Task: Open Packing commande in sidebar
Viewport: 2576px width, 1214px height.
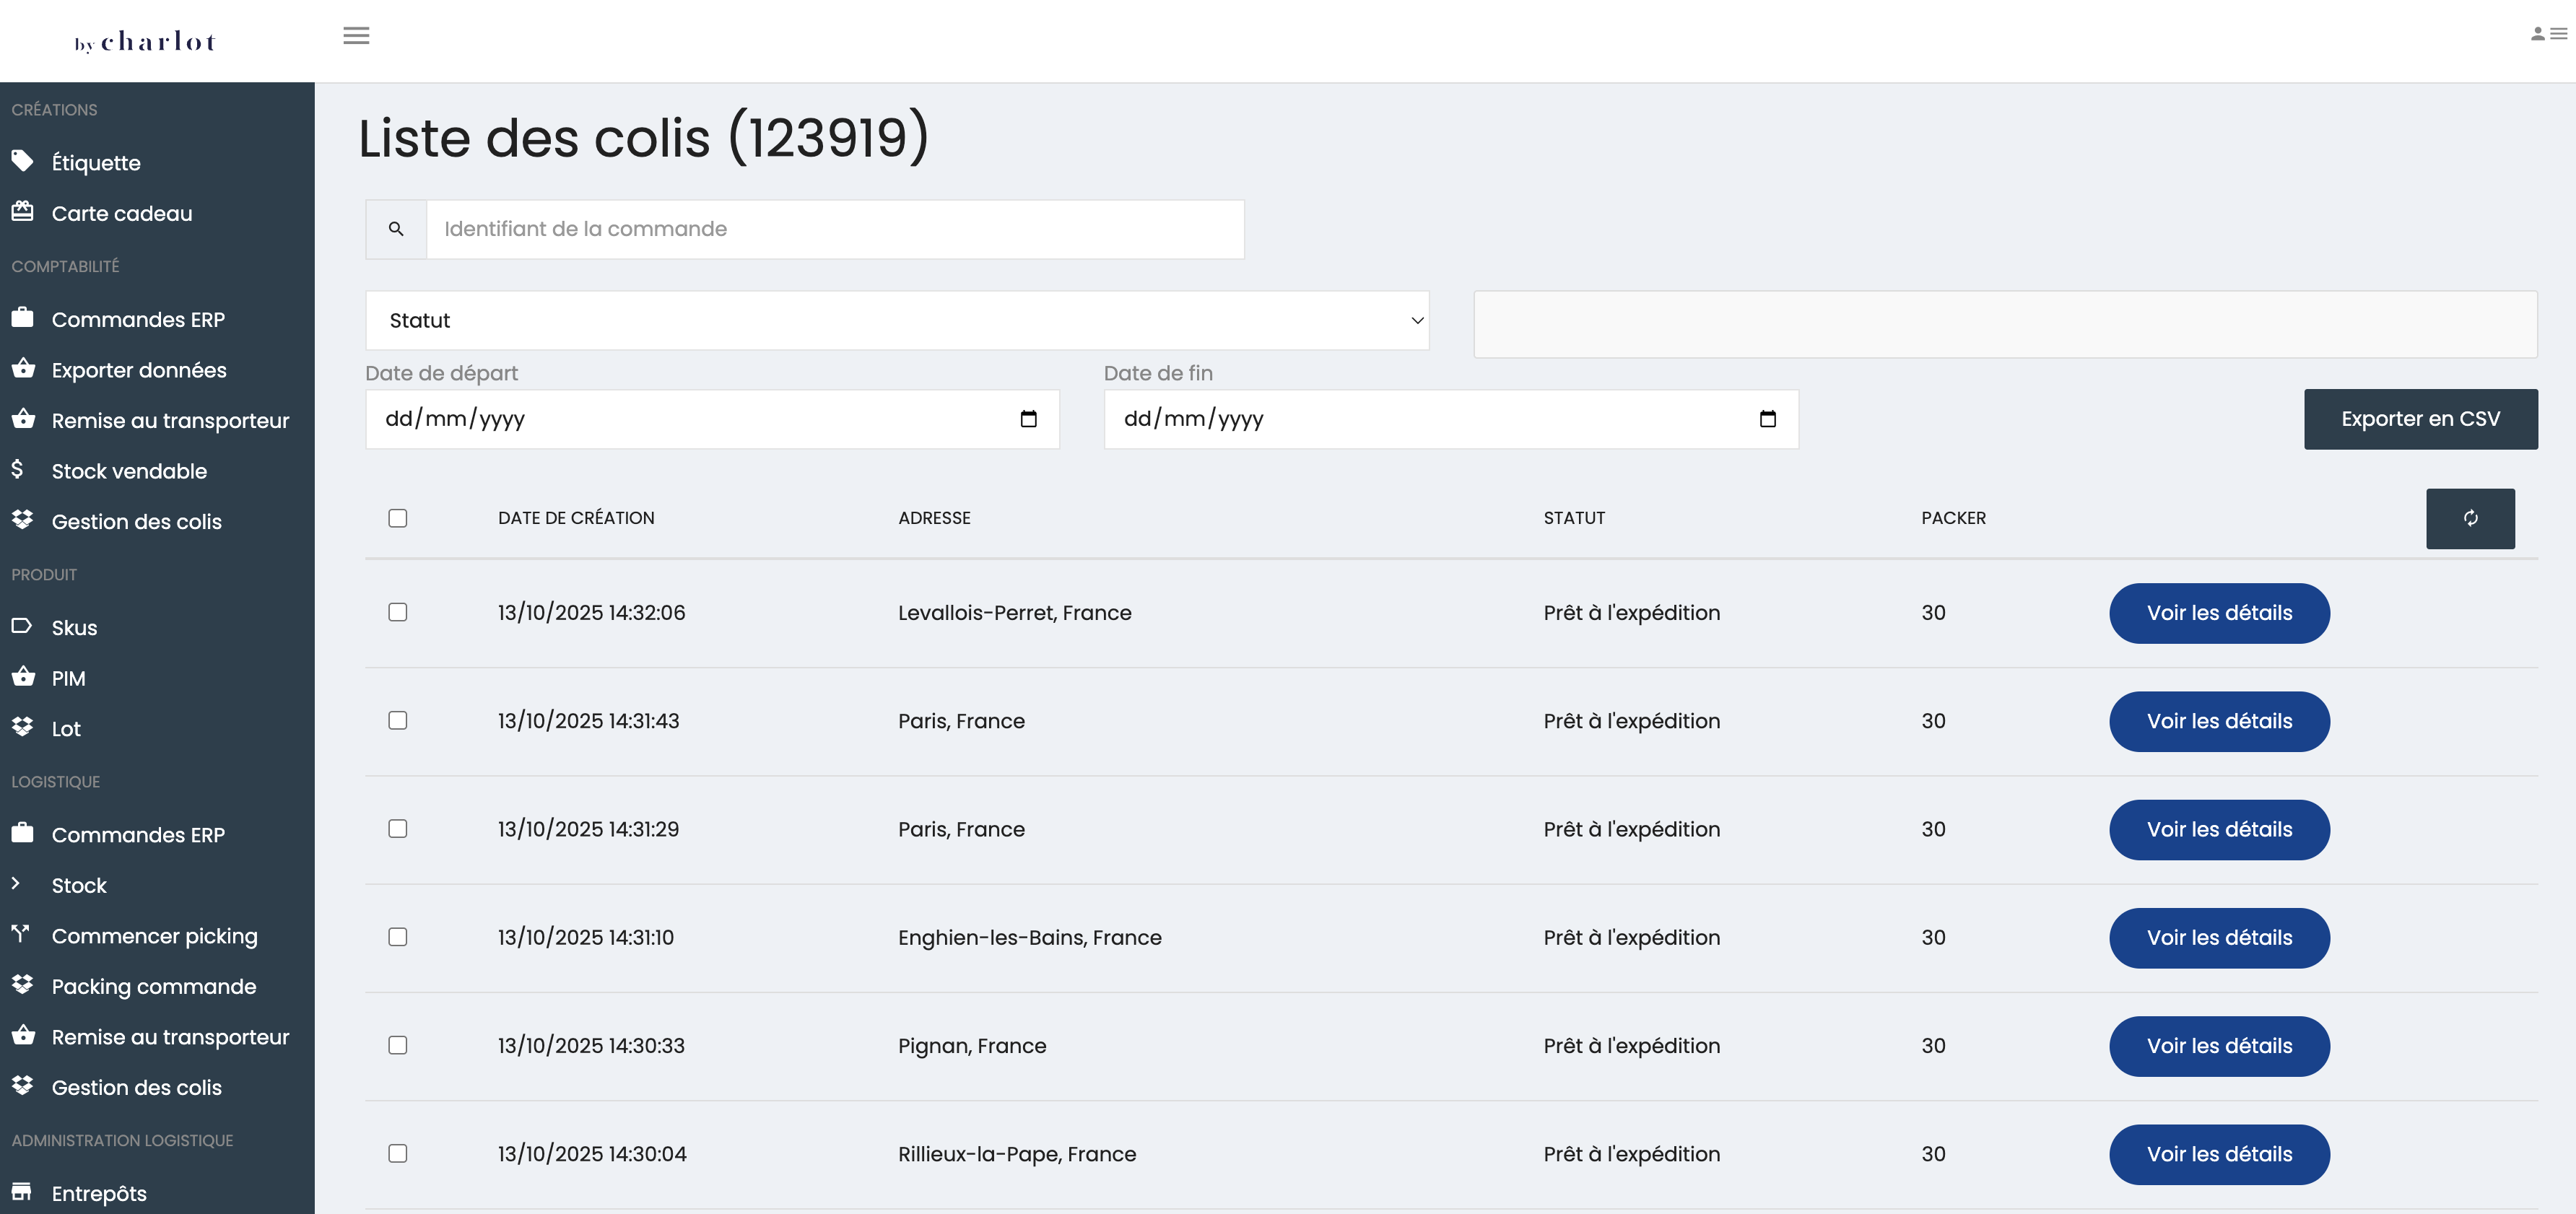Action: point(154,986)
